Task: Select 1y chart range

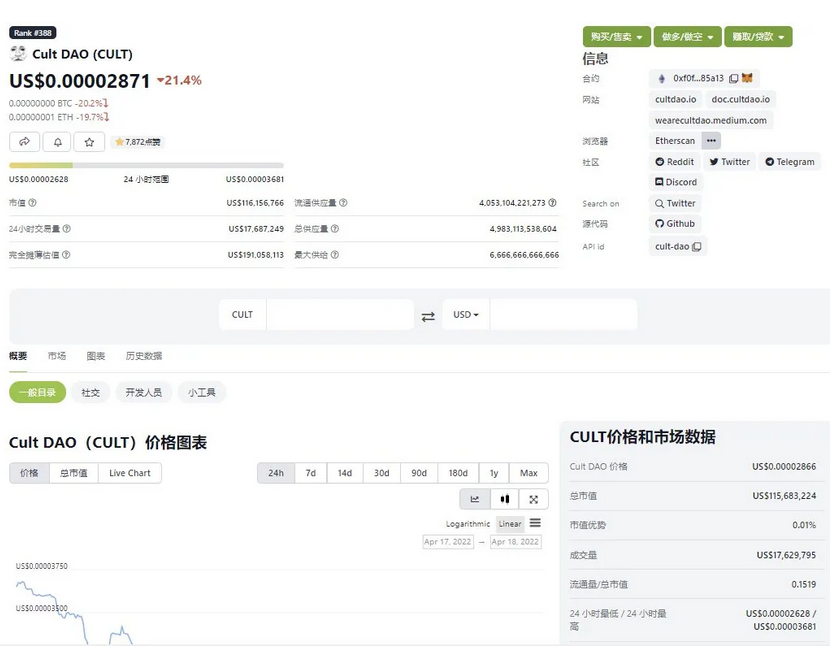Action: (494, 473)
